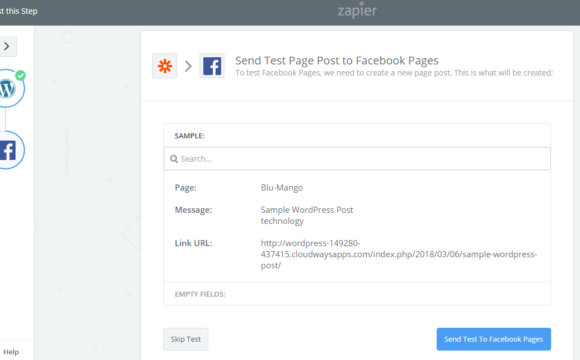Screen dimensions: 580x360
Task: Open the Help link at bottom left
Action: [11, 352]
